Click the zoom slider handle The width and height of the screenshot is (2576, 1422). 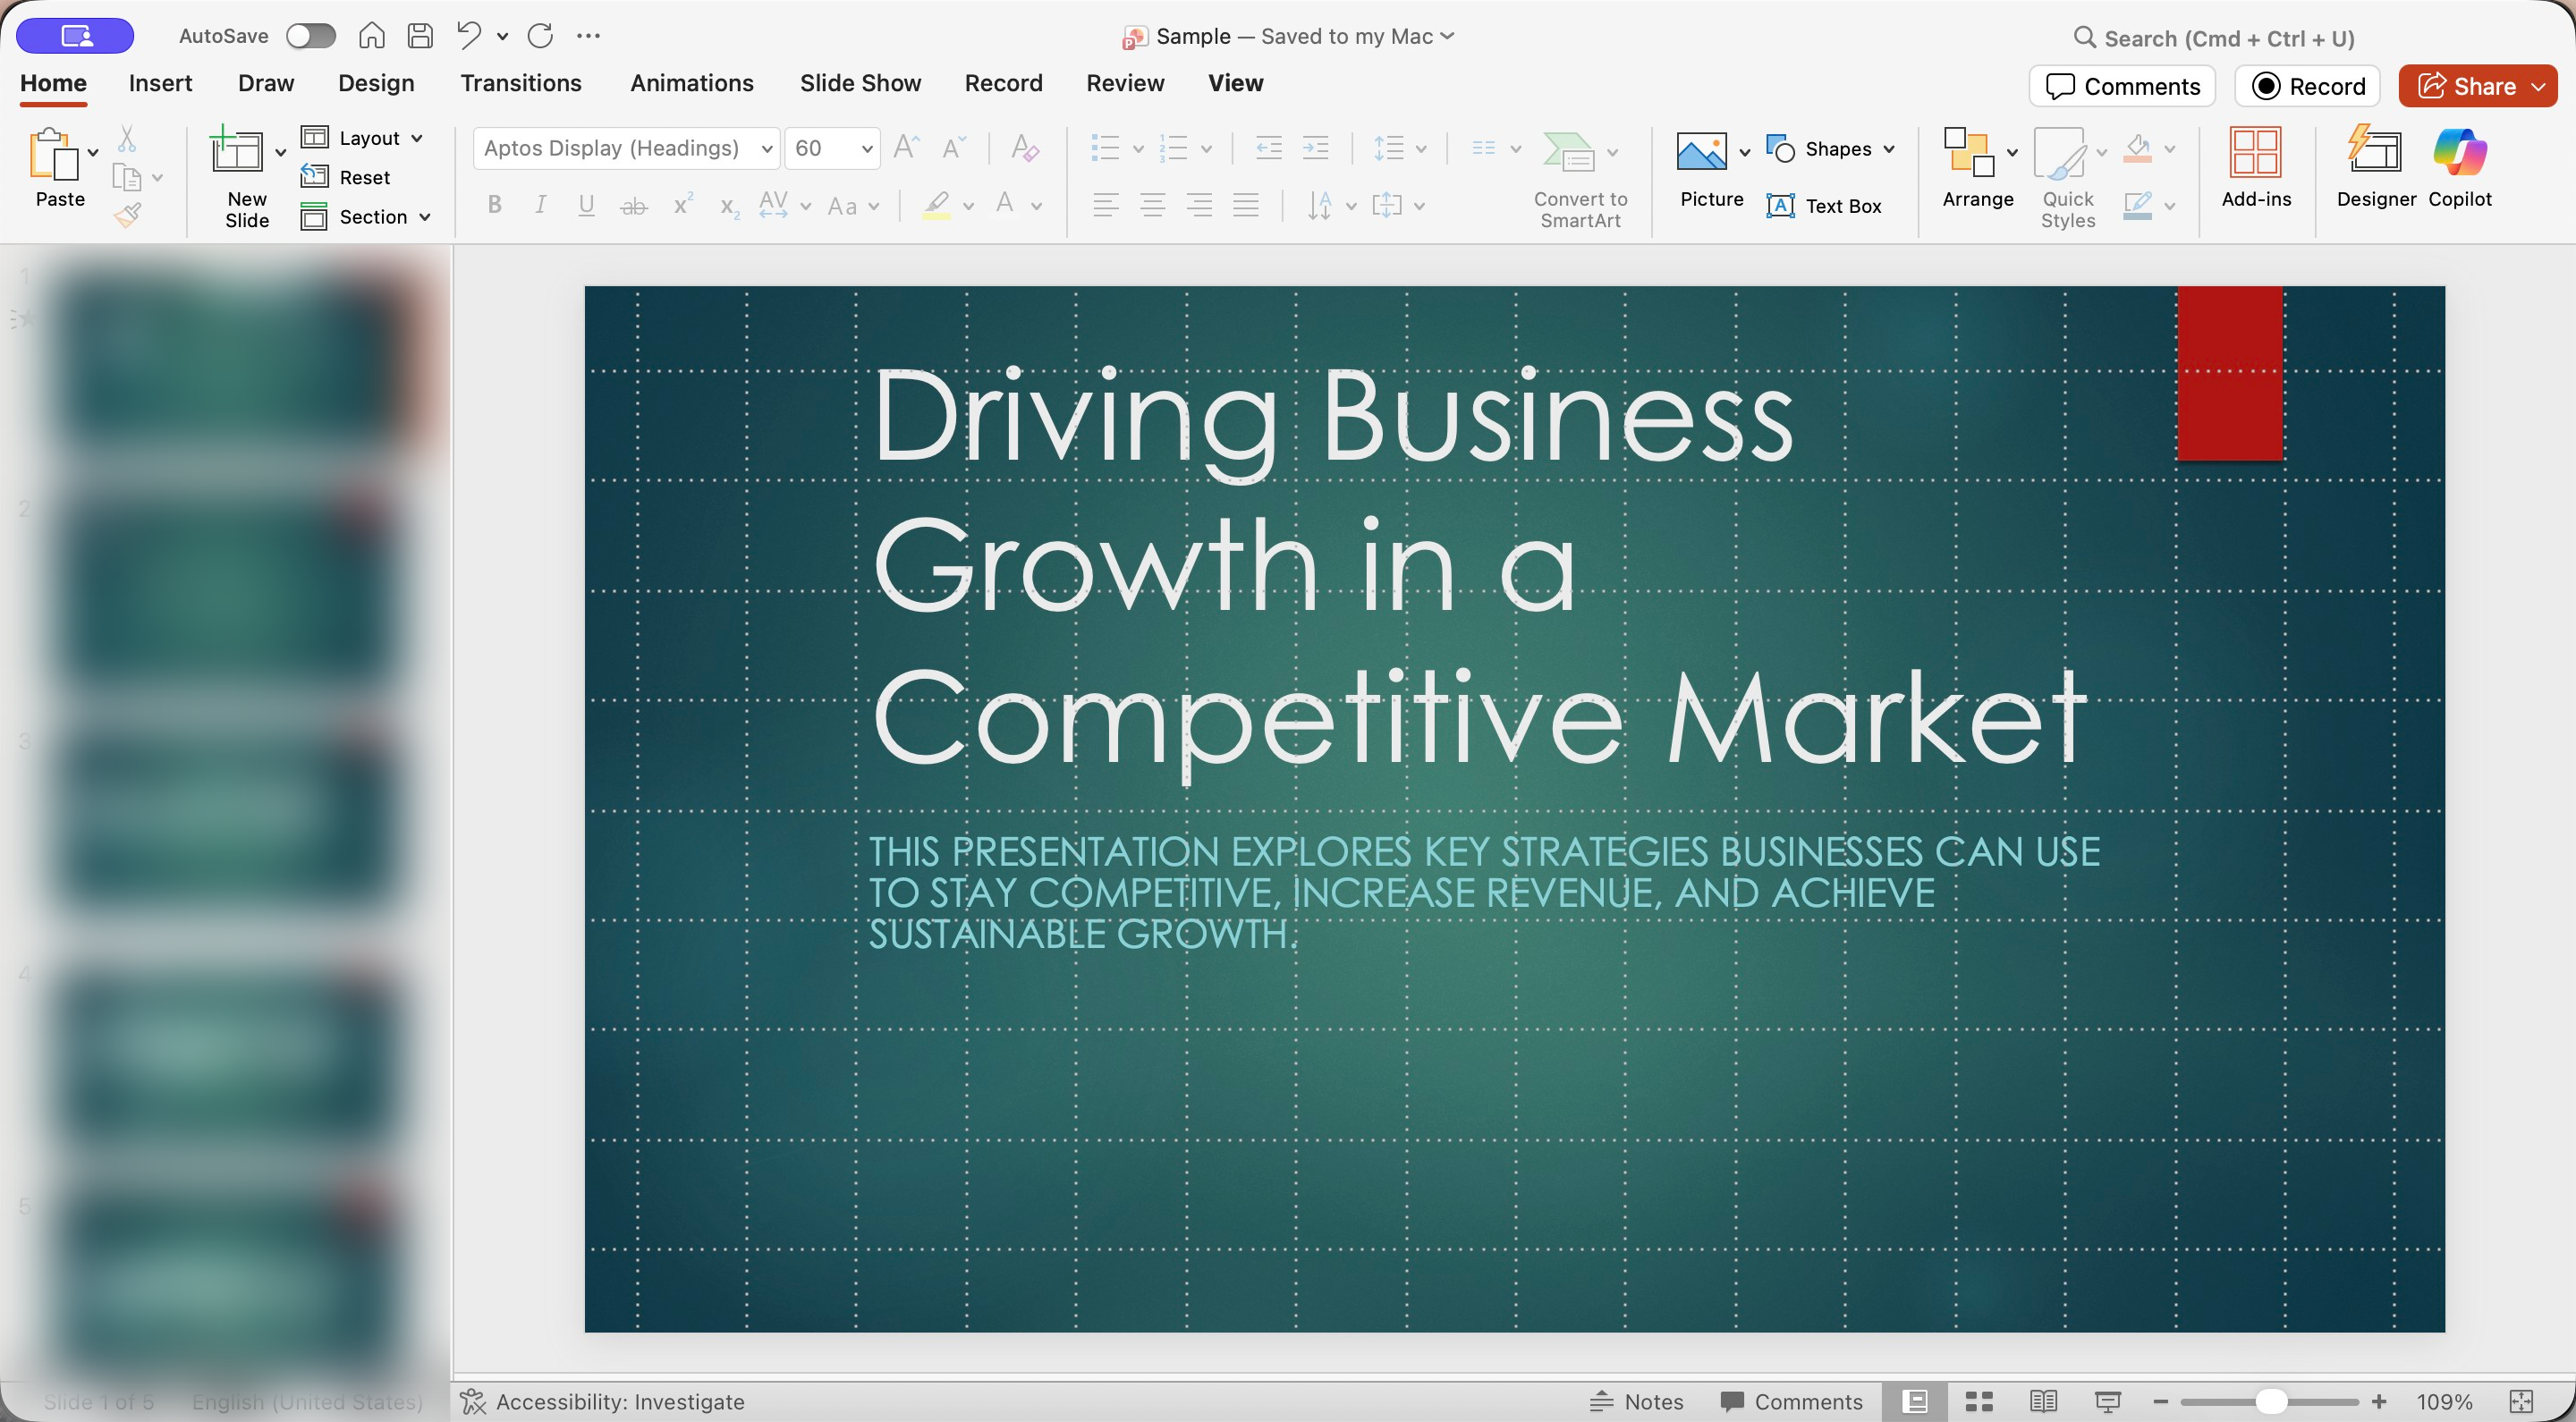coord(2271,1401)
